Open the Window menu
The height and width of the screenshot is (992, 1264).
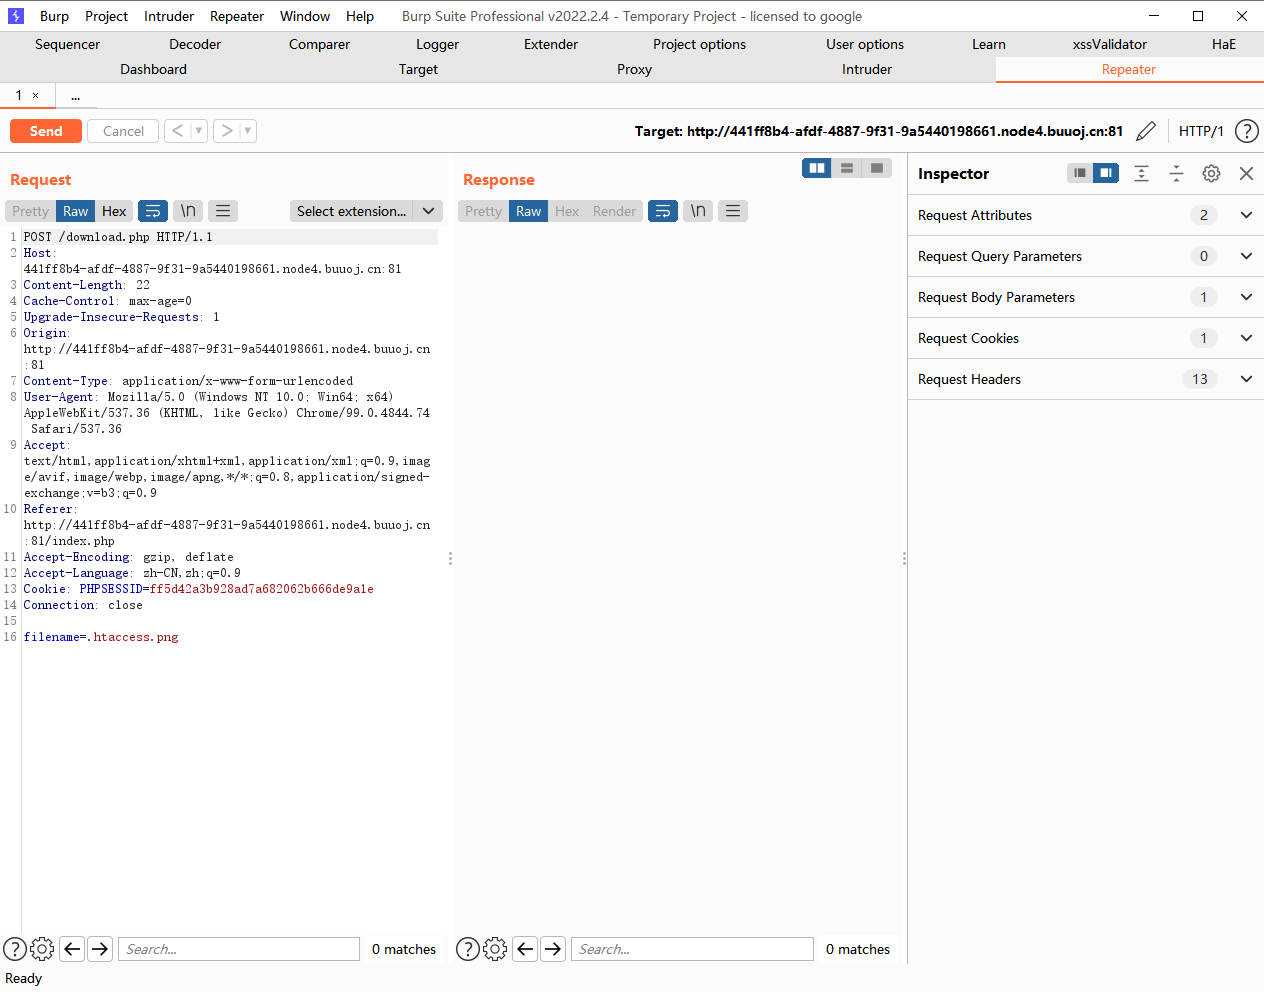click(x=305, y=16)
